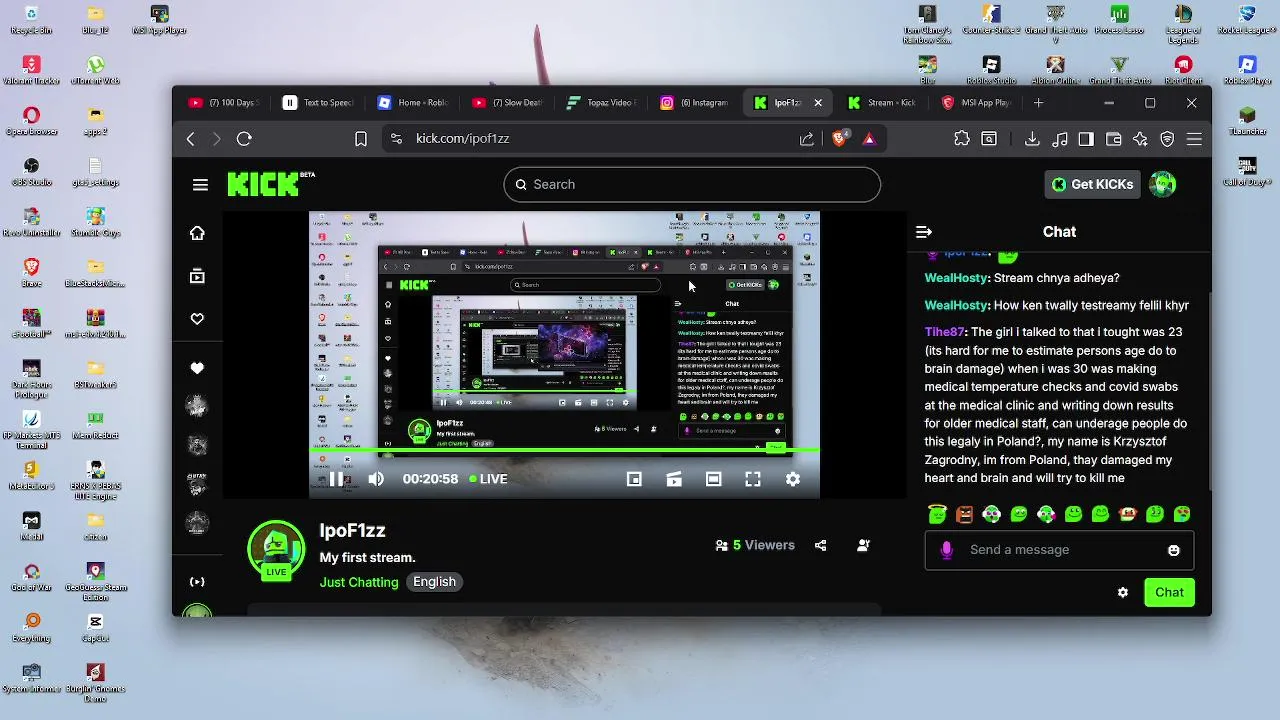Image resolution: width=1280 pixels, height=720 pixels.
Task: Bookmark this page
Action: [x=361, y=139]
